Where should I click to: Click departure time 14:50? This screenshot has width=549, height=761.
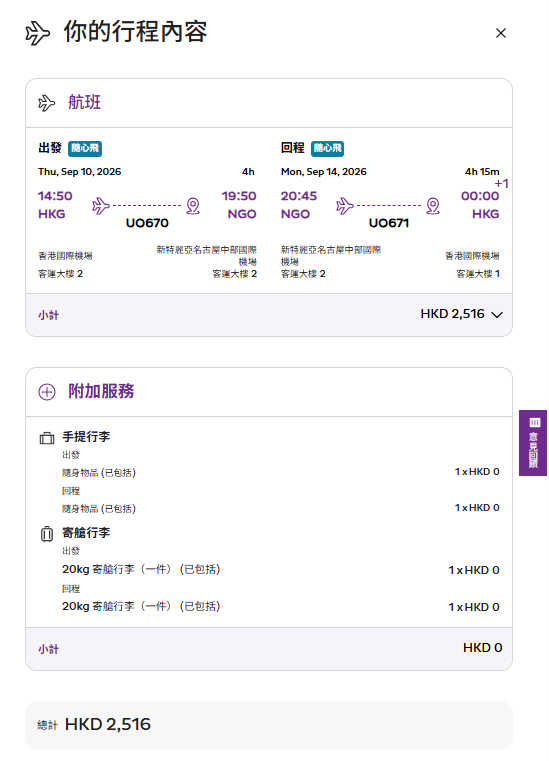click(x=55, y=196)
